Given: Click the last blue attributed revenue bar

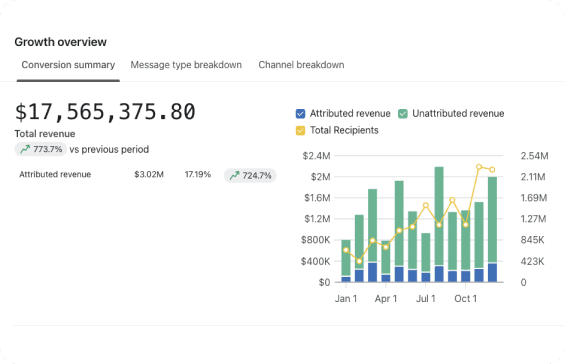Looking at the screenshot, I should click(492, 273).
